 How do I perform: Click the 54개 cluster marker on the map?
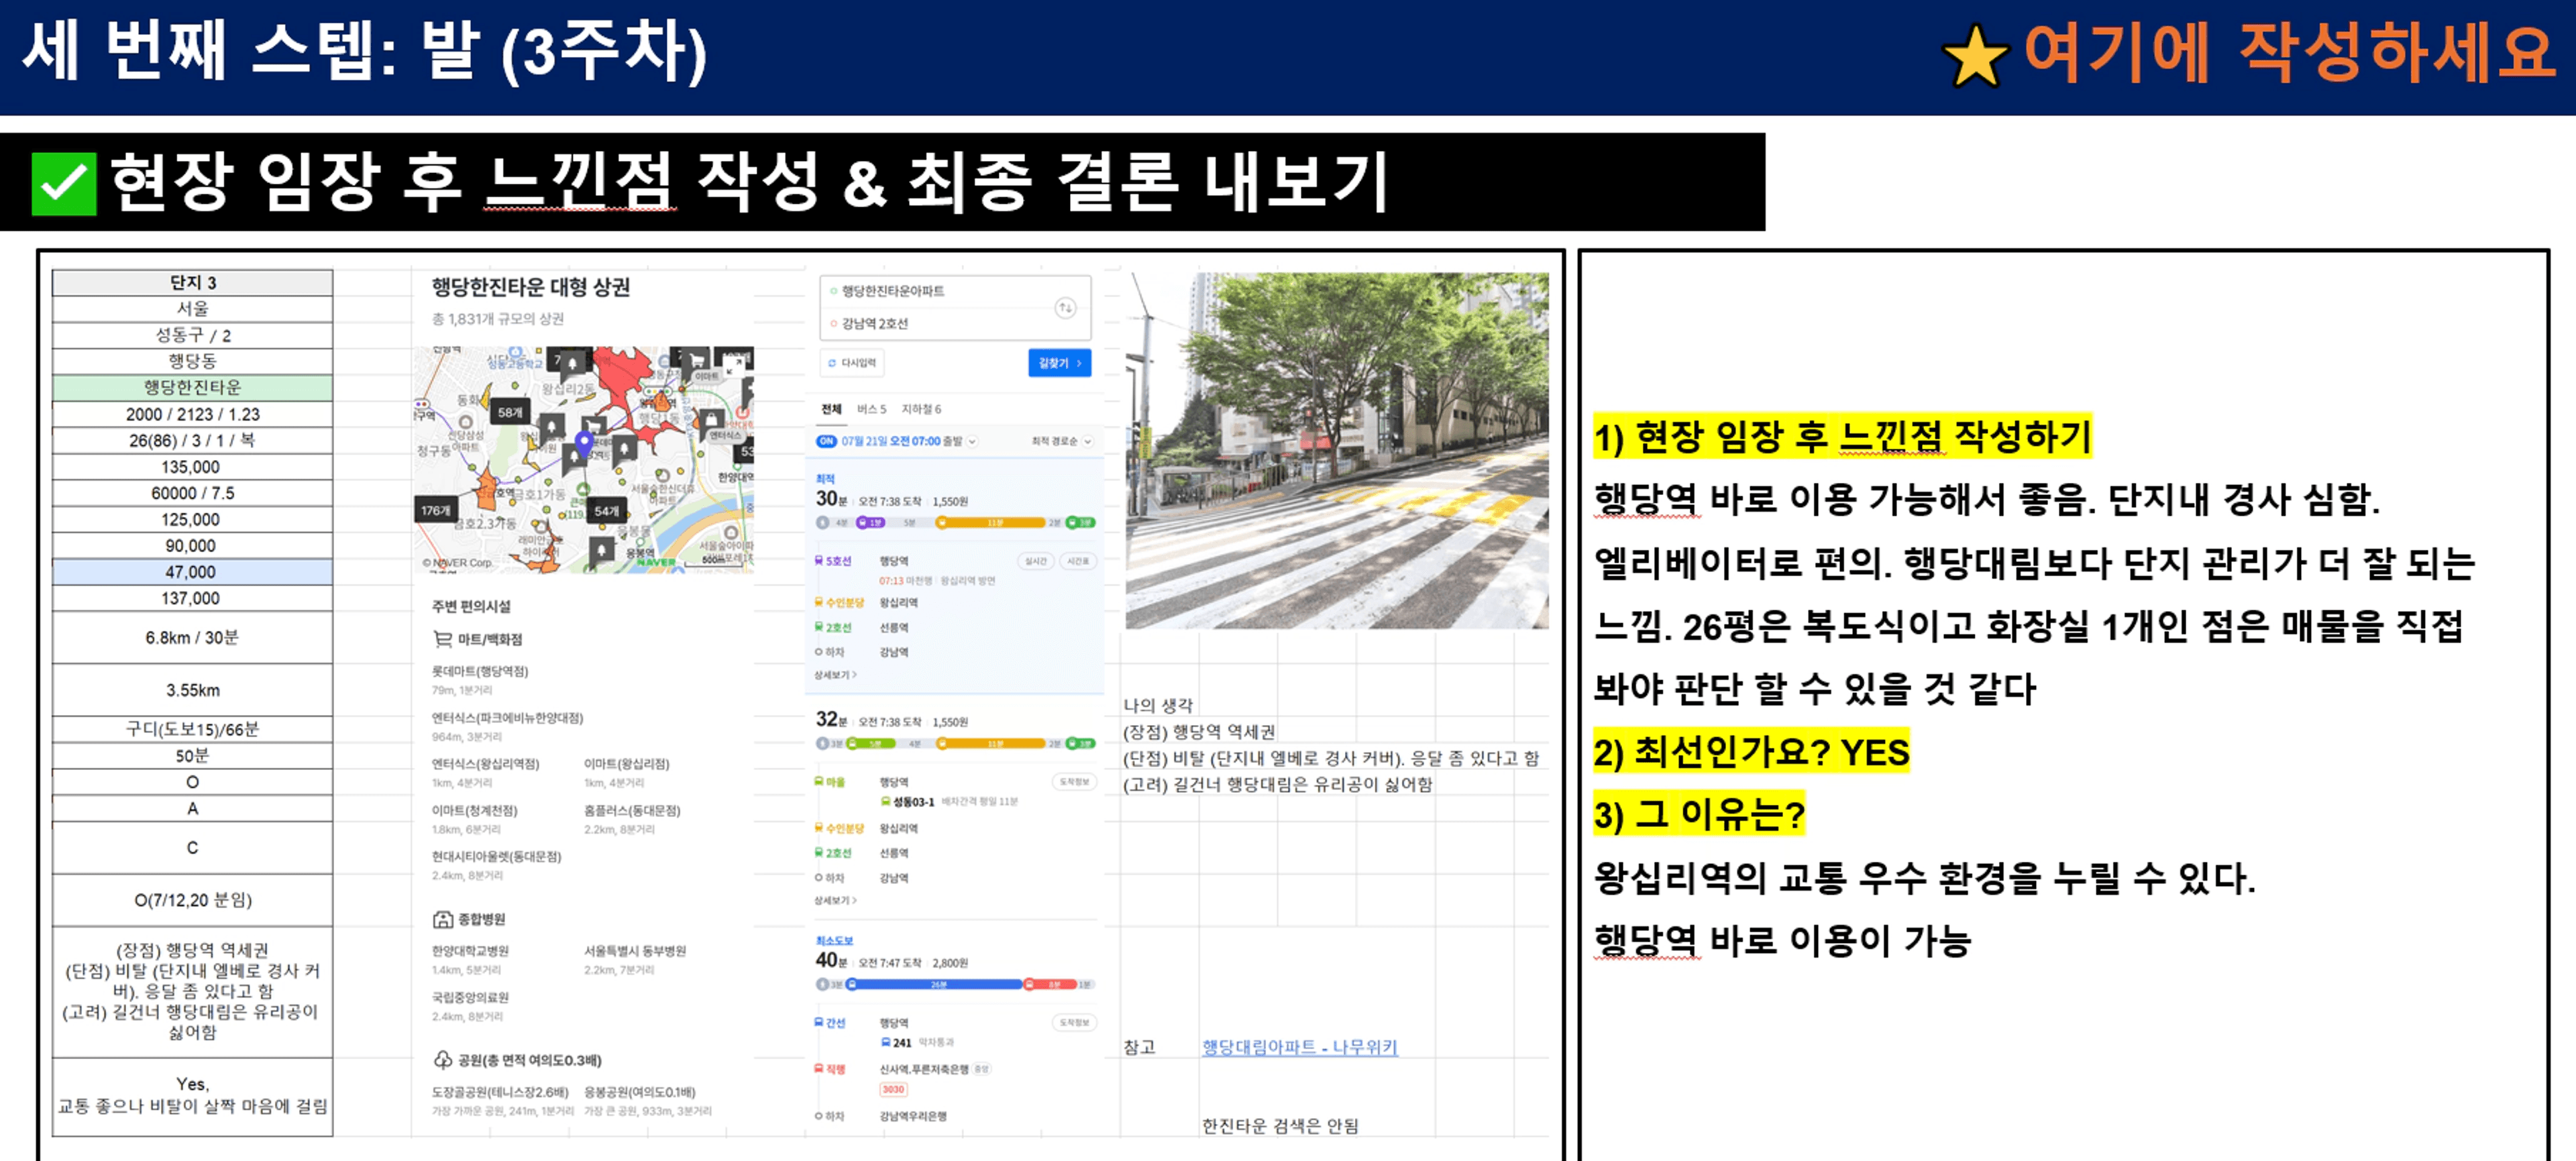606,510
